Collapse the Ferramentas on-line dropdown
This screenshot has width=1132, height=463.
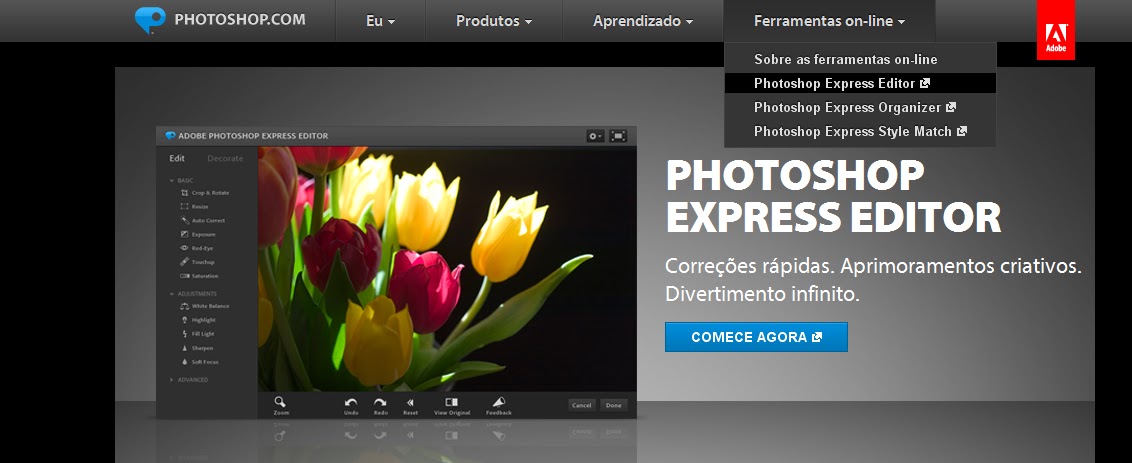coord(830,21)
